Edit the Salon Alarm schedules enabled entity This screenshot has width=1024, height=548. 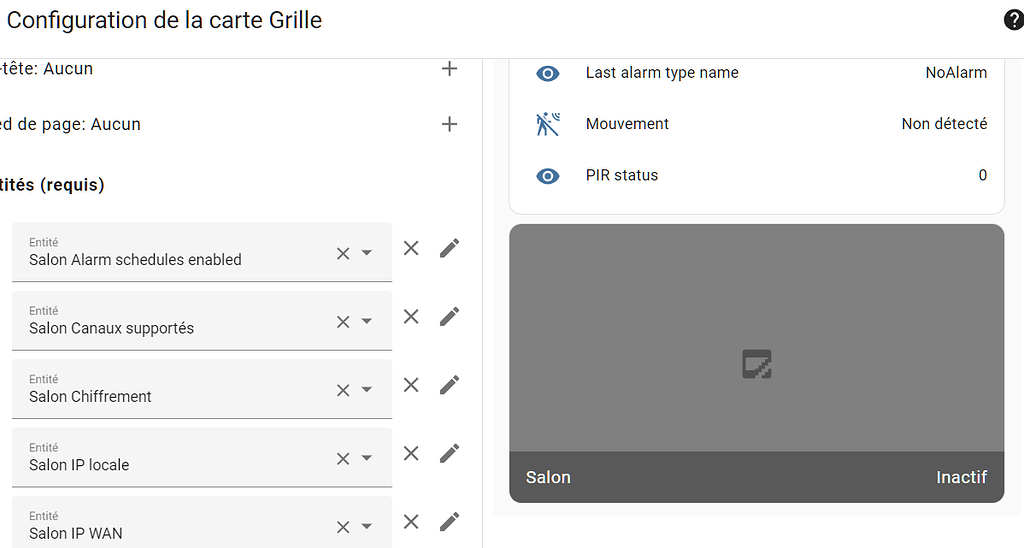point(450,248)
